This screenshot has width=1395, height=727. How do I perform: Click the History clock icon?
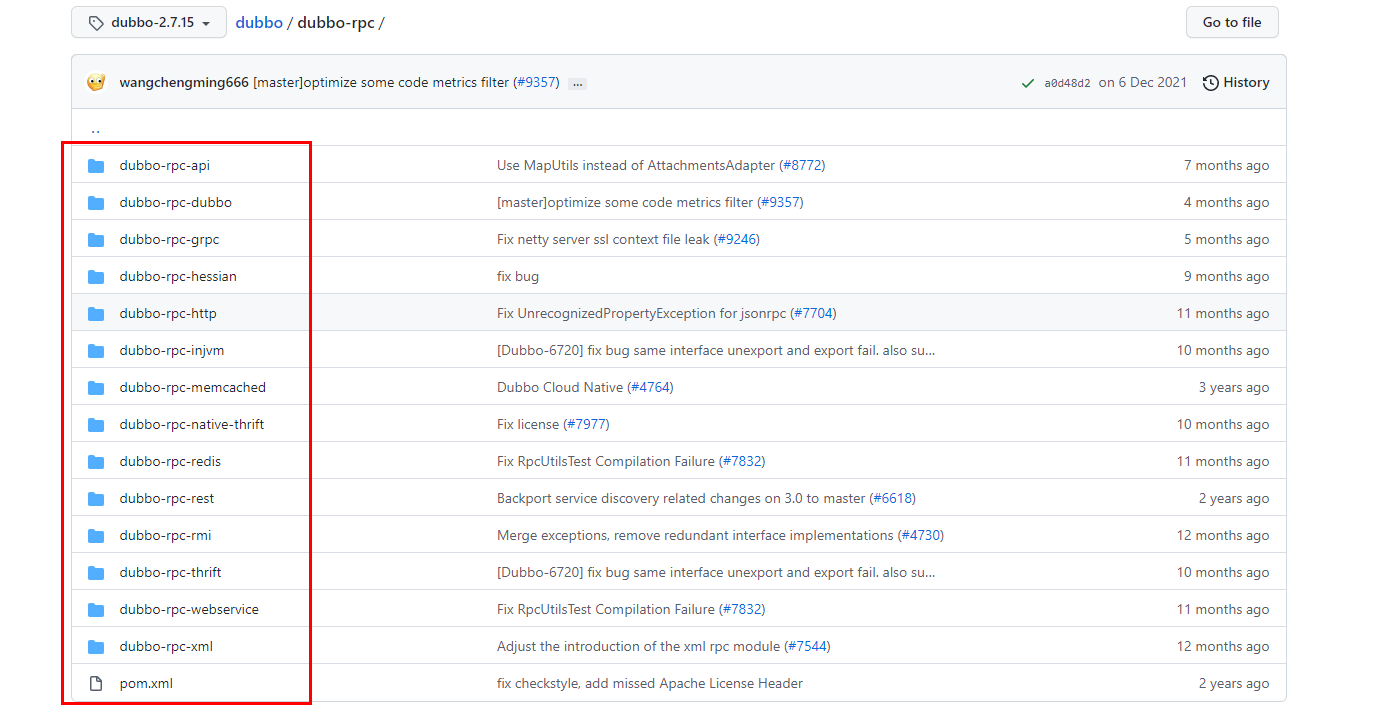(x=1211, y=82)
